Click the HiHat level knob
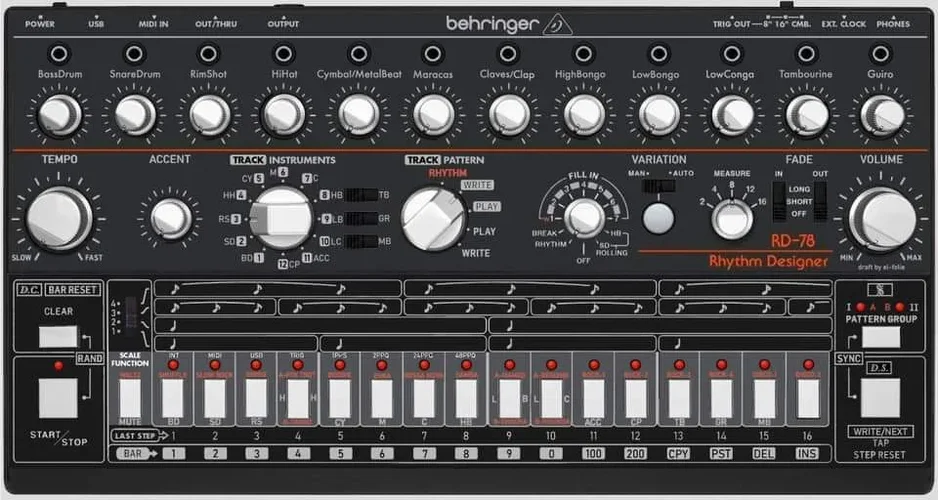The image size is (938, 500). click(284, 115)
